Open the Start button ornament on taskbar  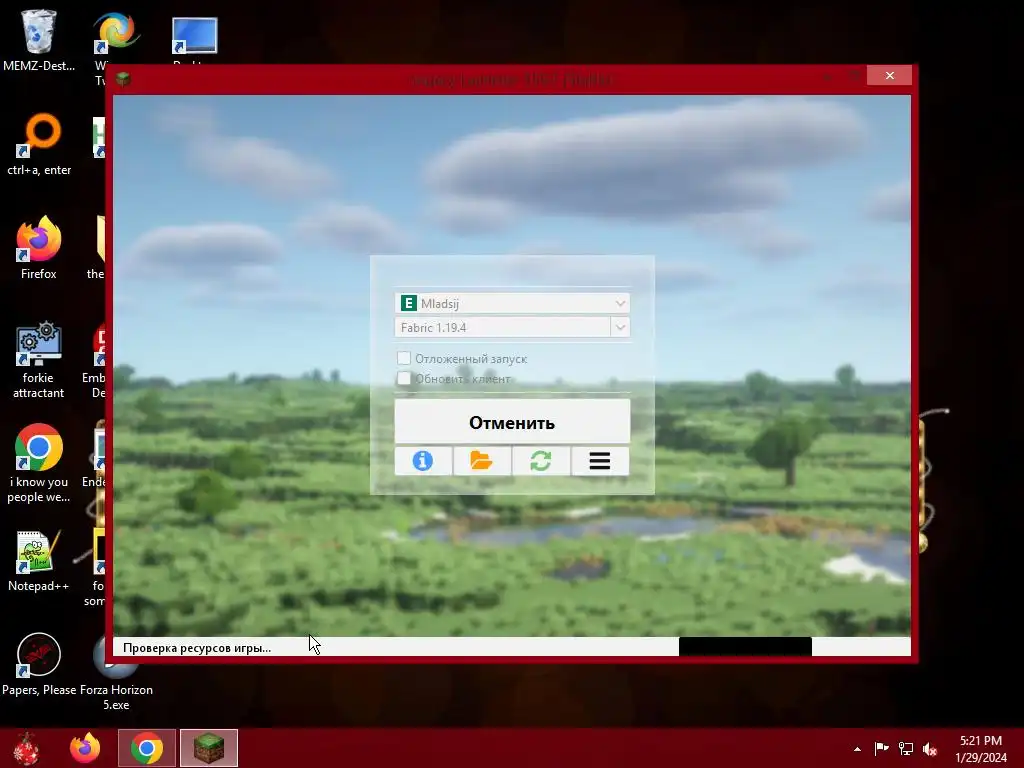tap(26, 748)
